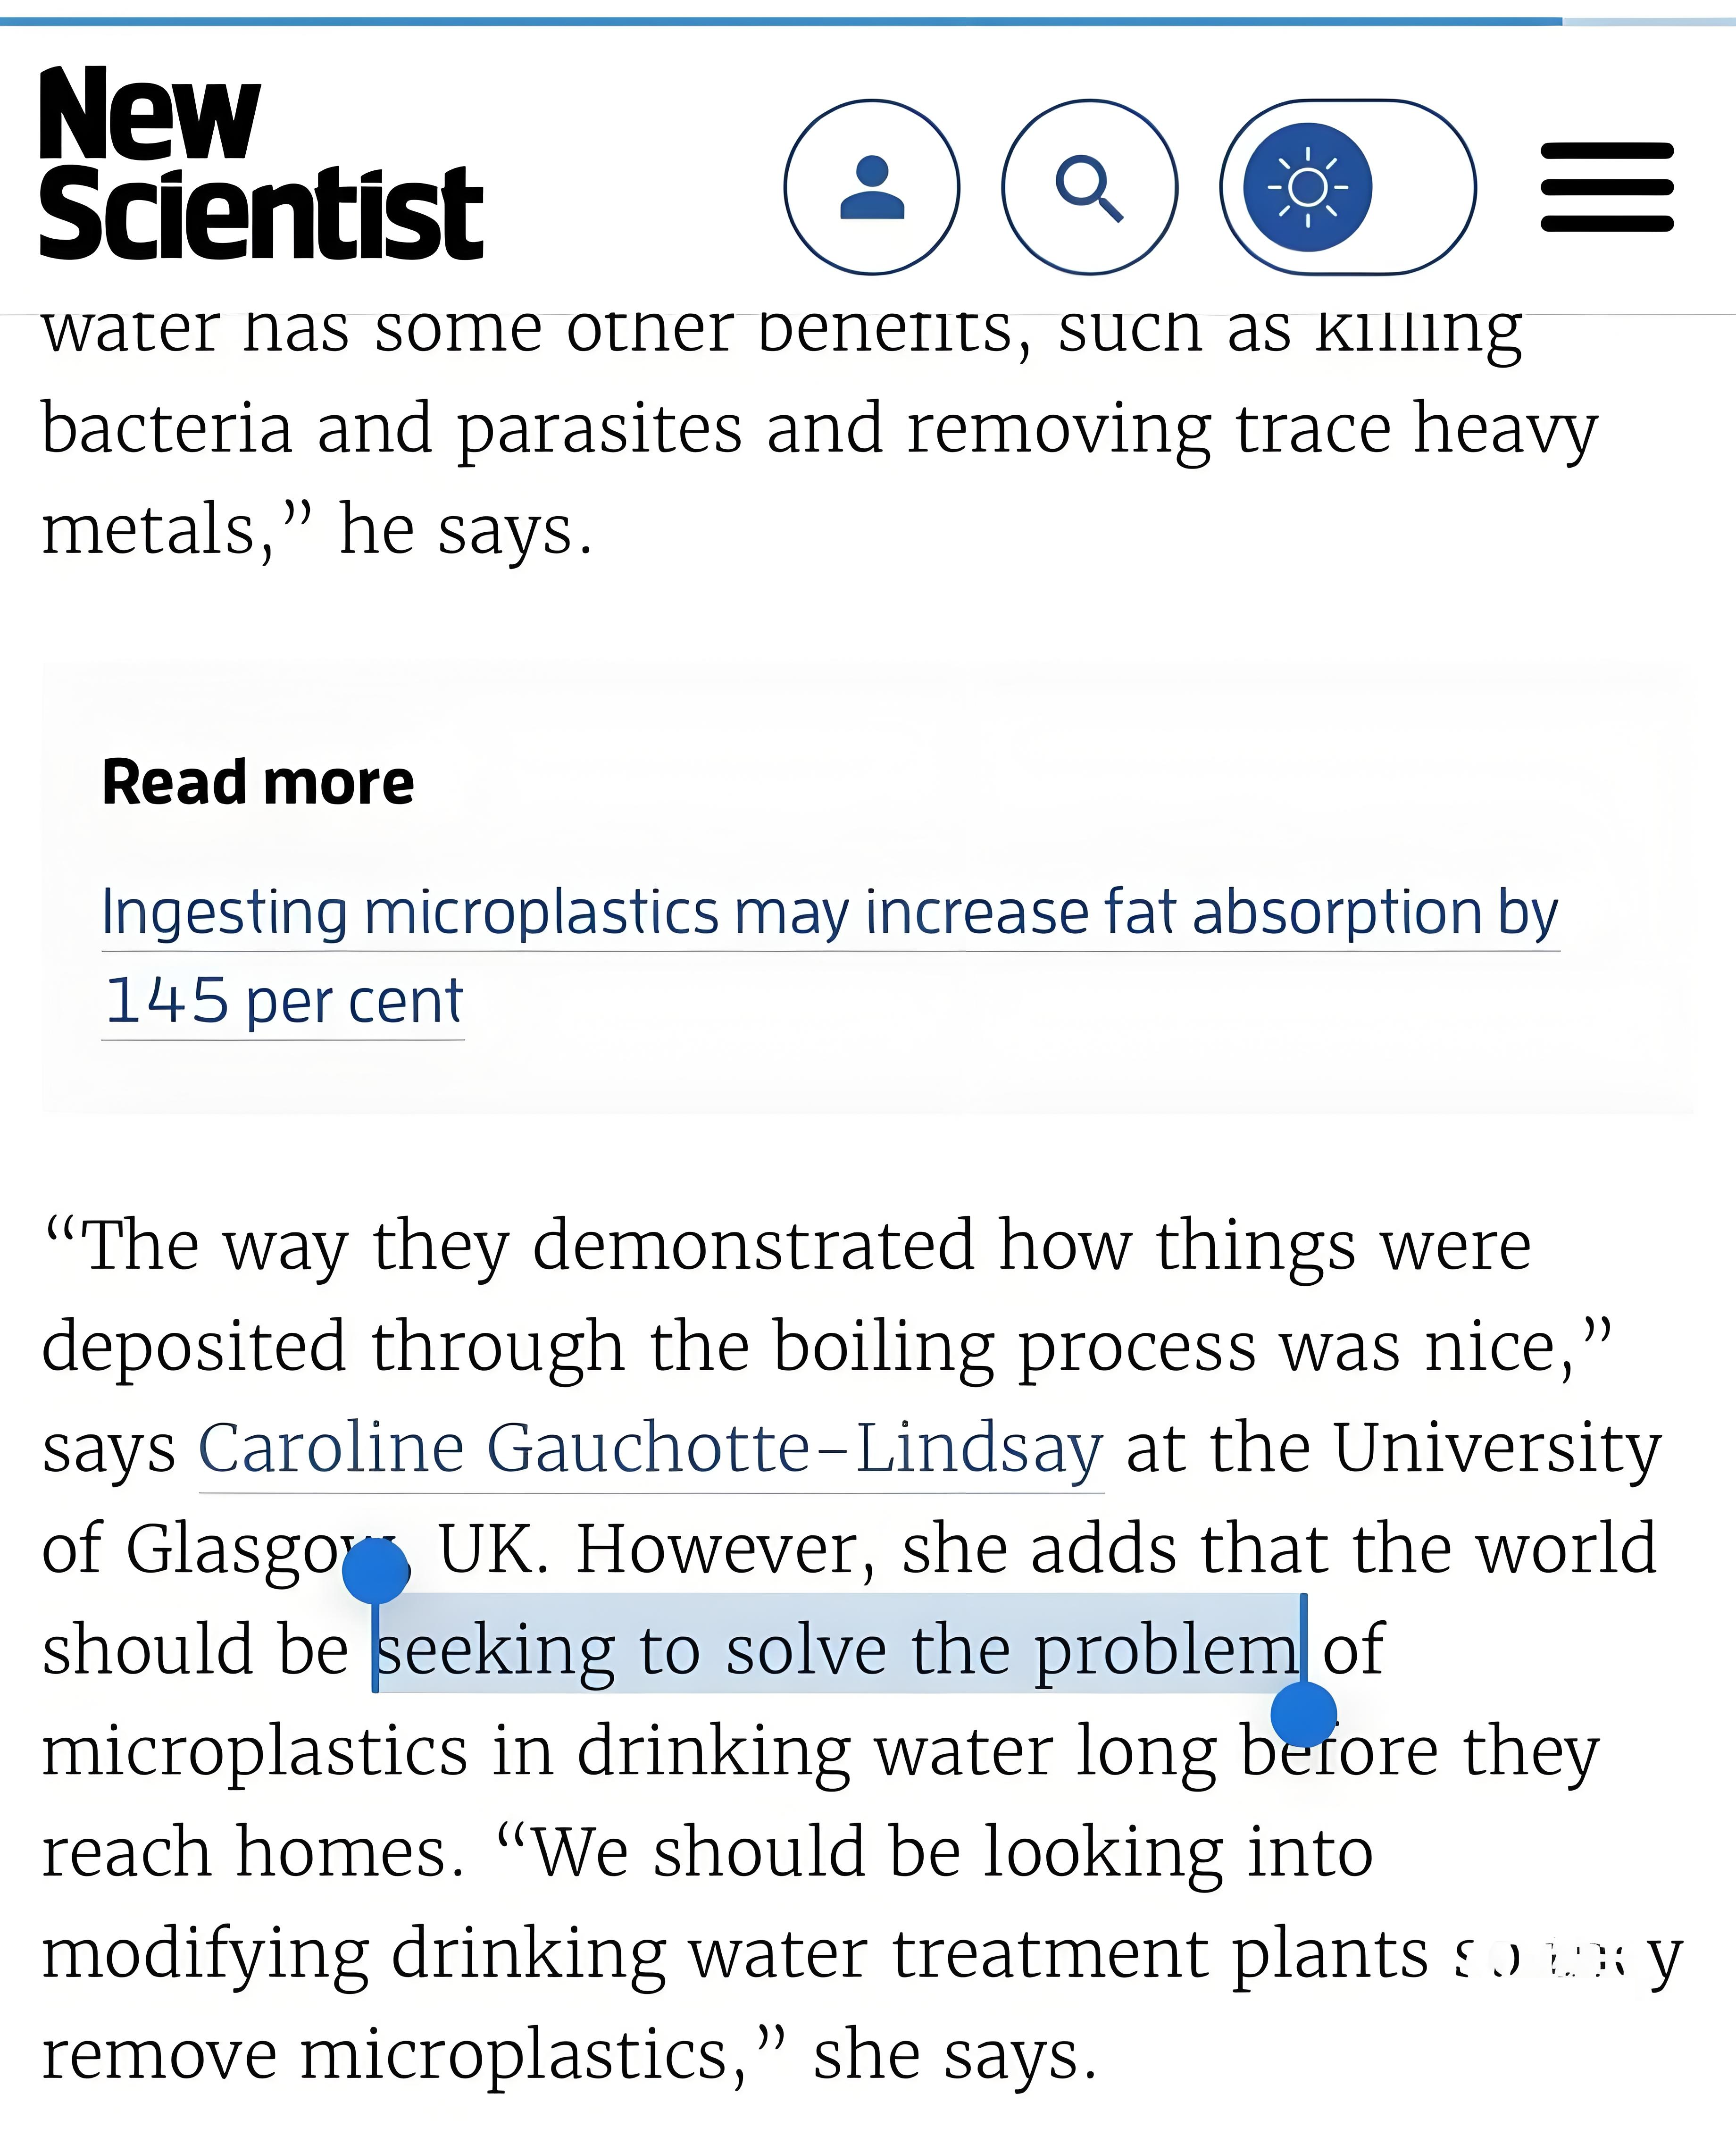The width and height of the screenshot is (1736, 2144).
Task: Click the 'Read more' heading
Action: point(258,782)
